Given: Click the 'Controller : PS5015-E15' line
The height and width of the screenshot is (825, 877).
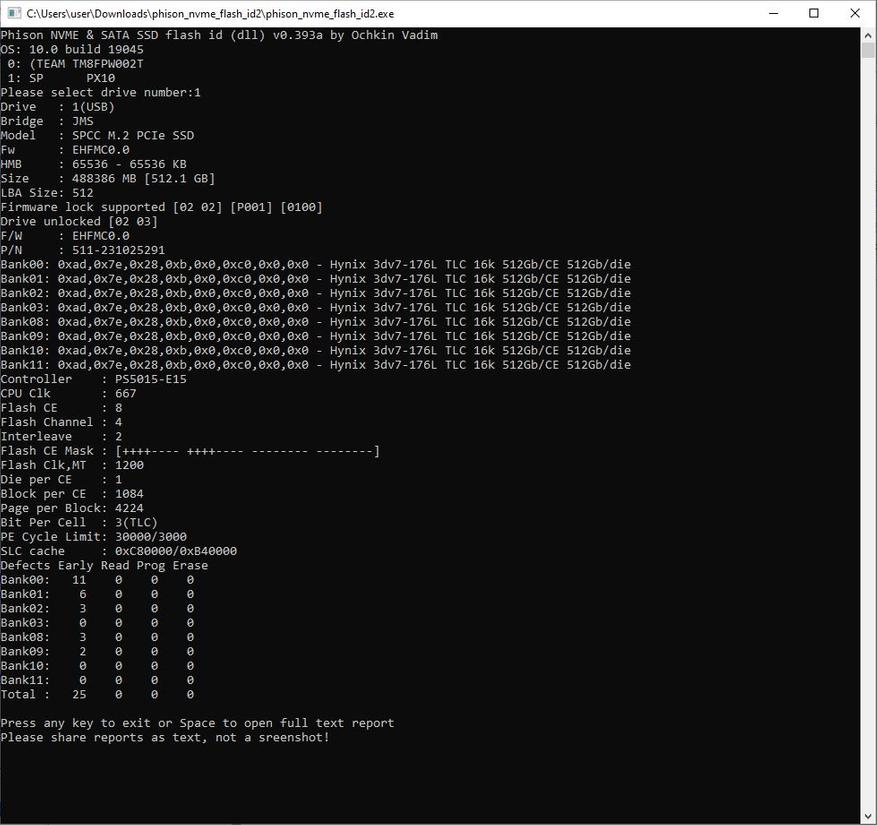Looking at the screenshot, I should (x=93, y=379).
